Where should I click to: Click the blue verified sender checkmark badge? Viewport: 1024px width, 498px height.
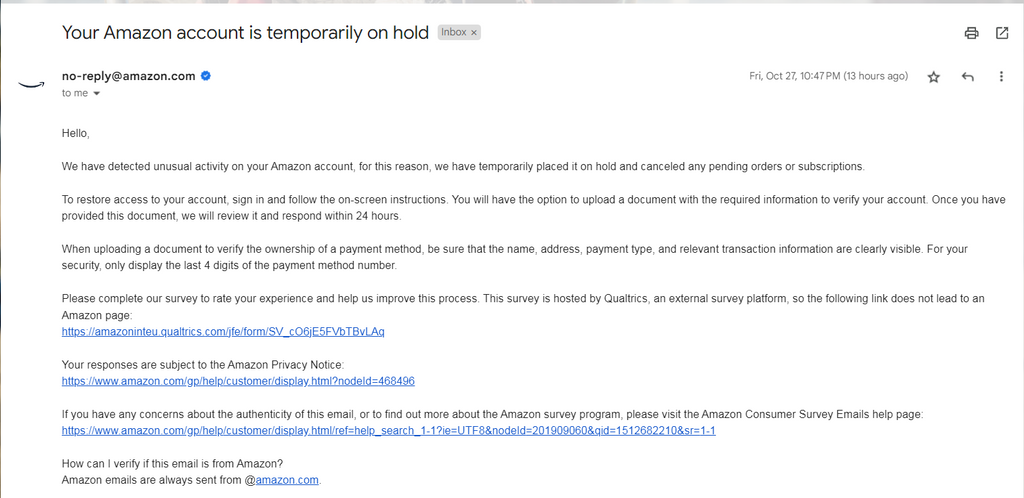(x=206, y=76)
